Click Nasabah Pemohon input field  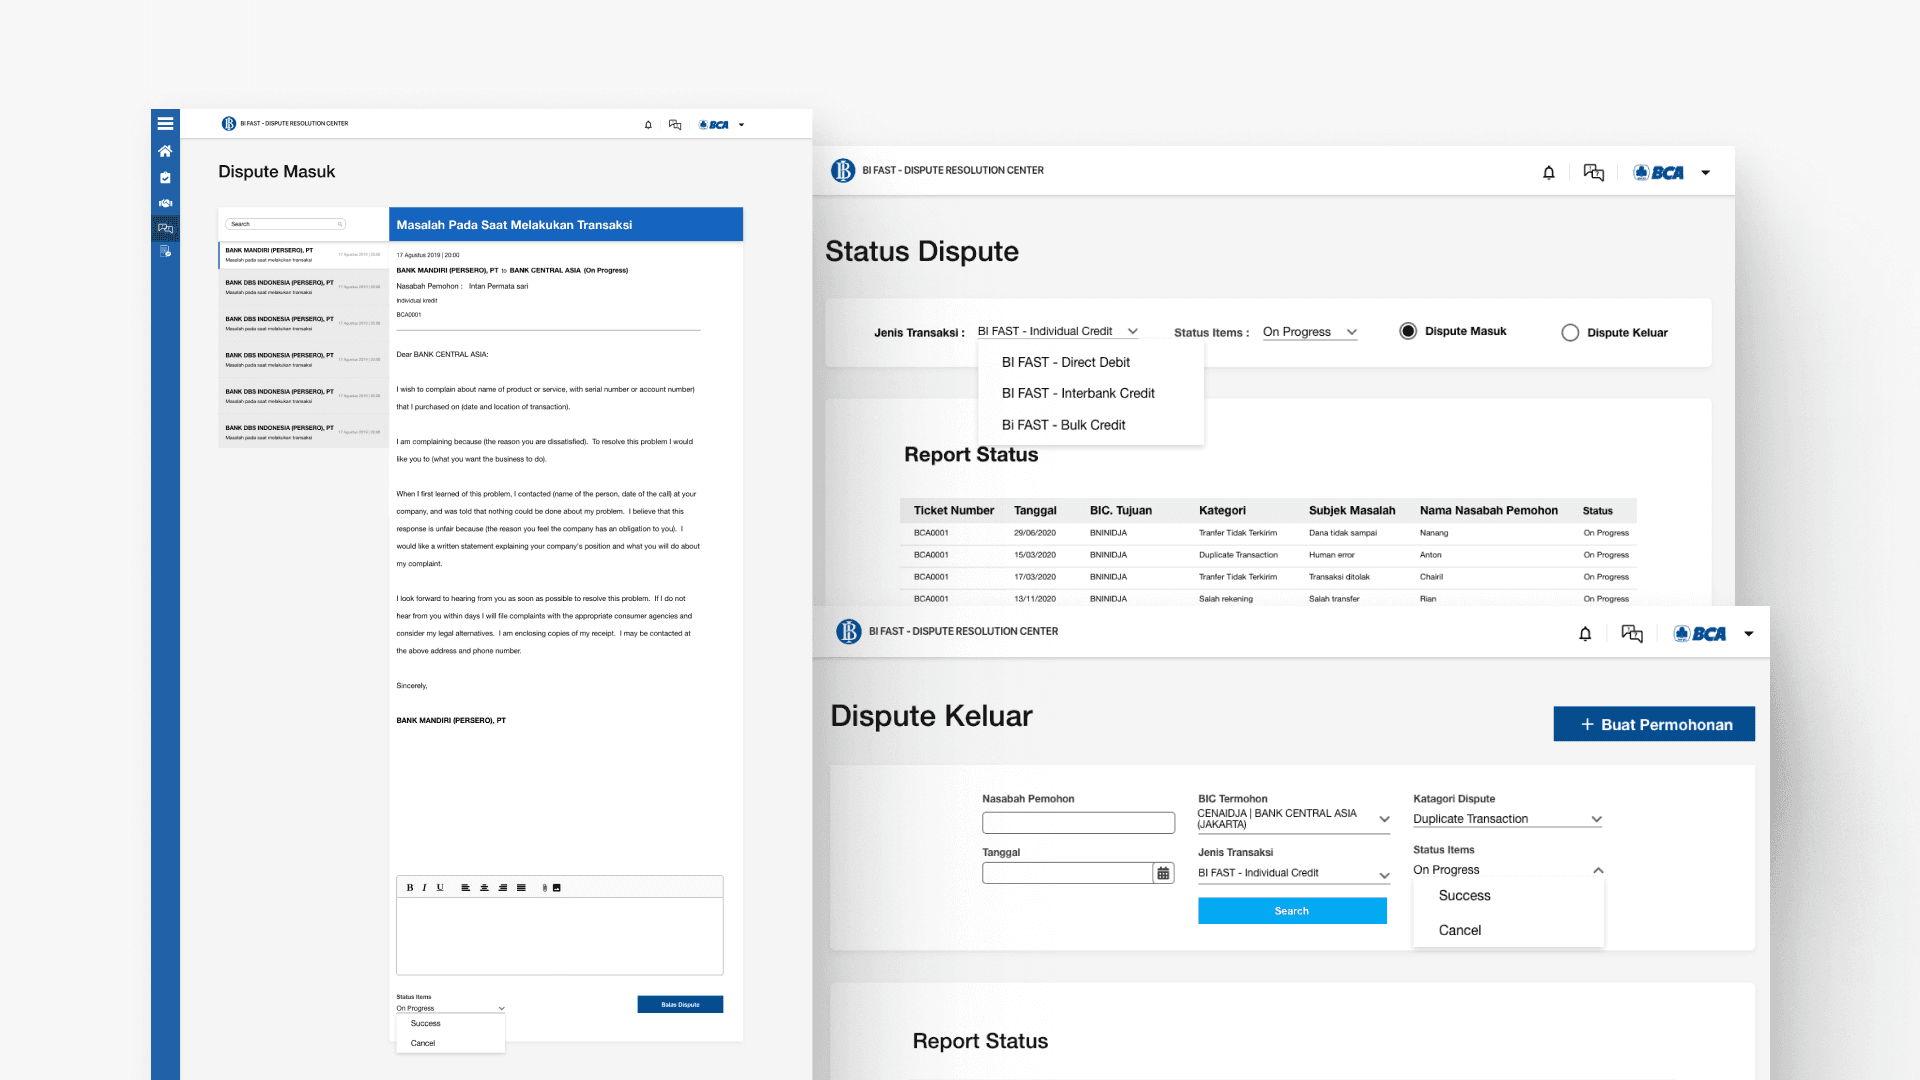(x=1078, y=822)
